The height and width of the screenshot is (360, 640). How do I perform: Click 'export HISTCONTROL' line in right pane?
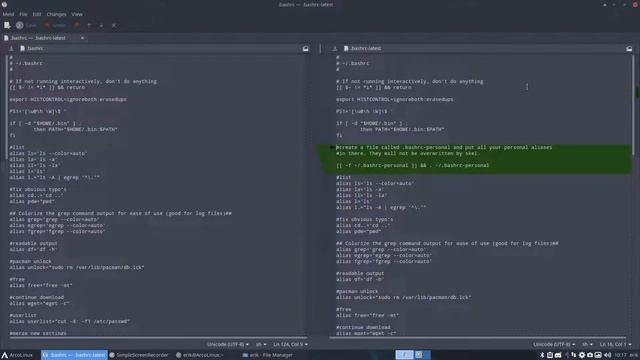click(x=394, y=99)
